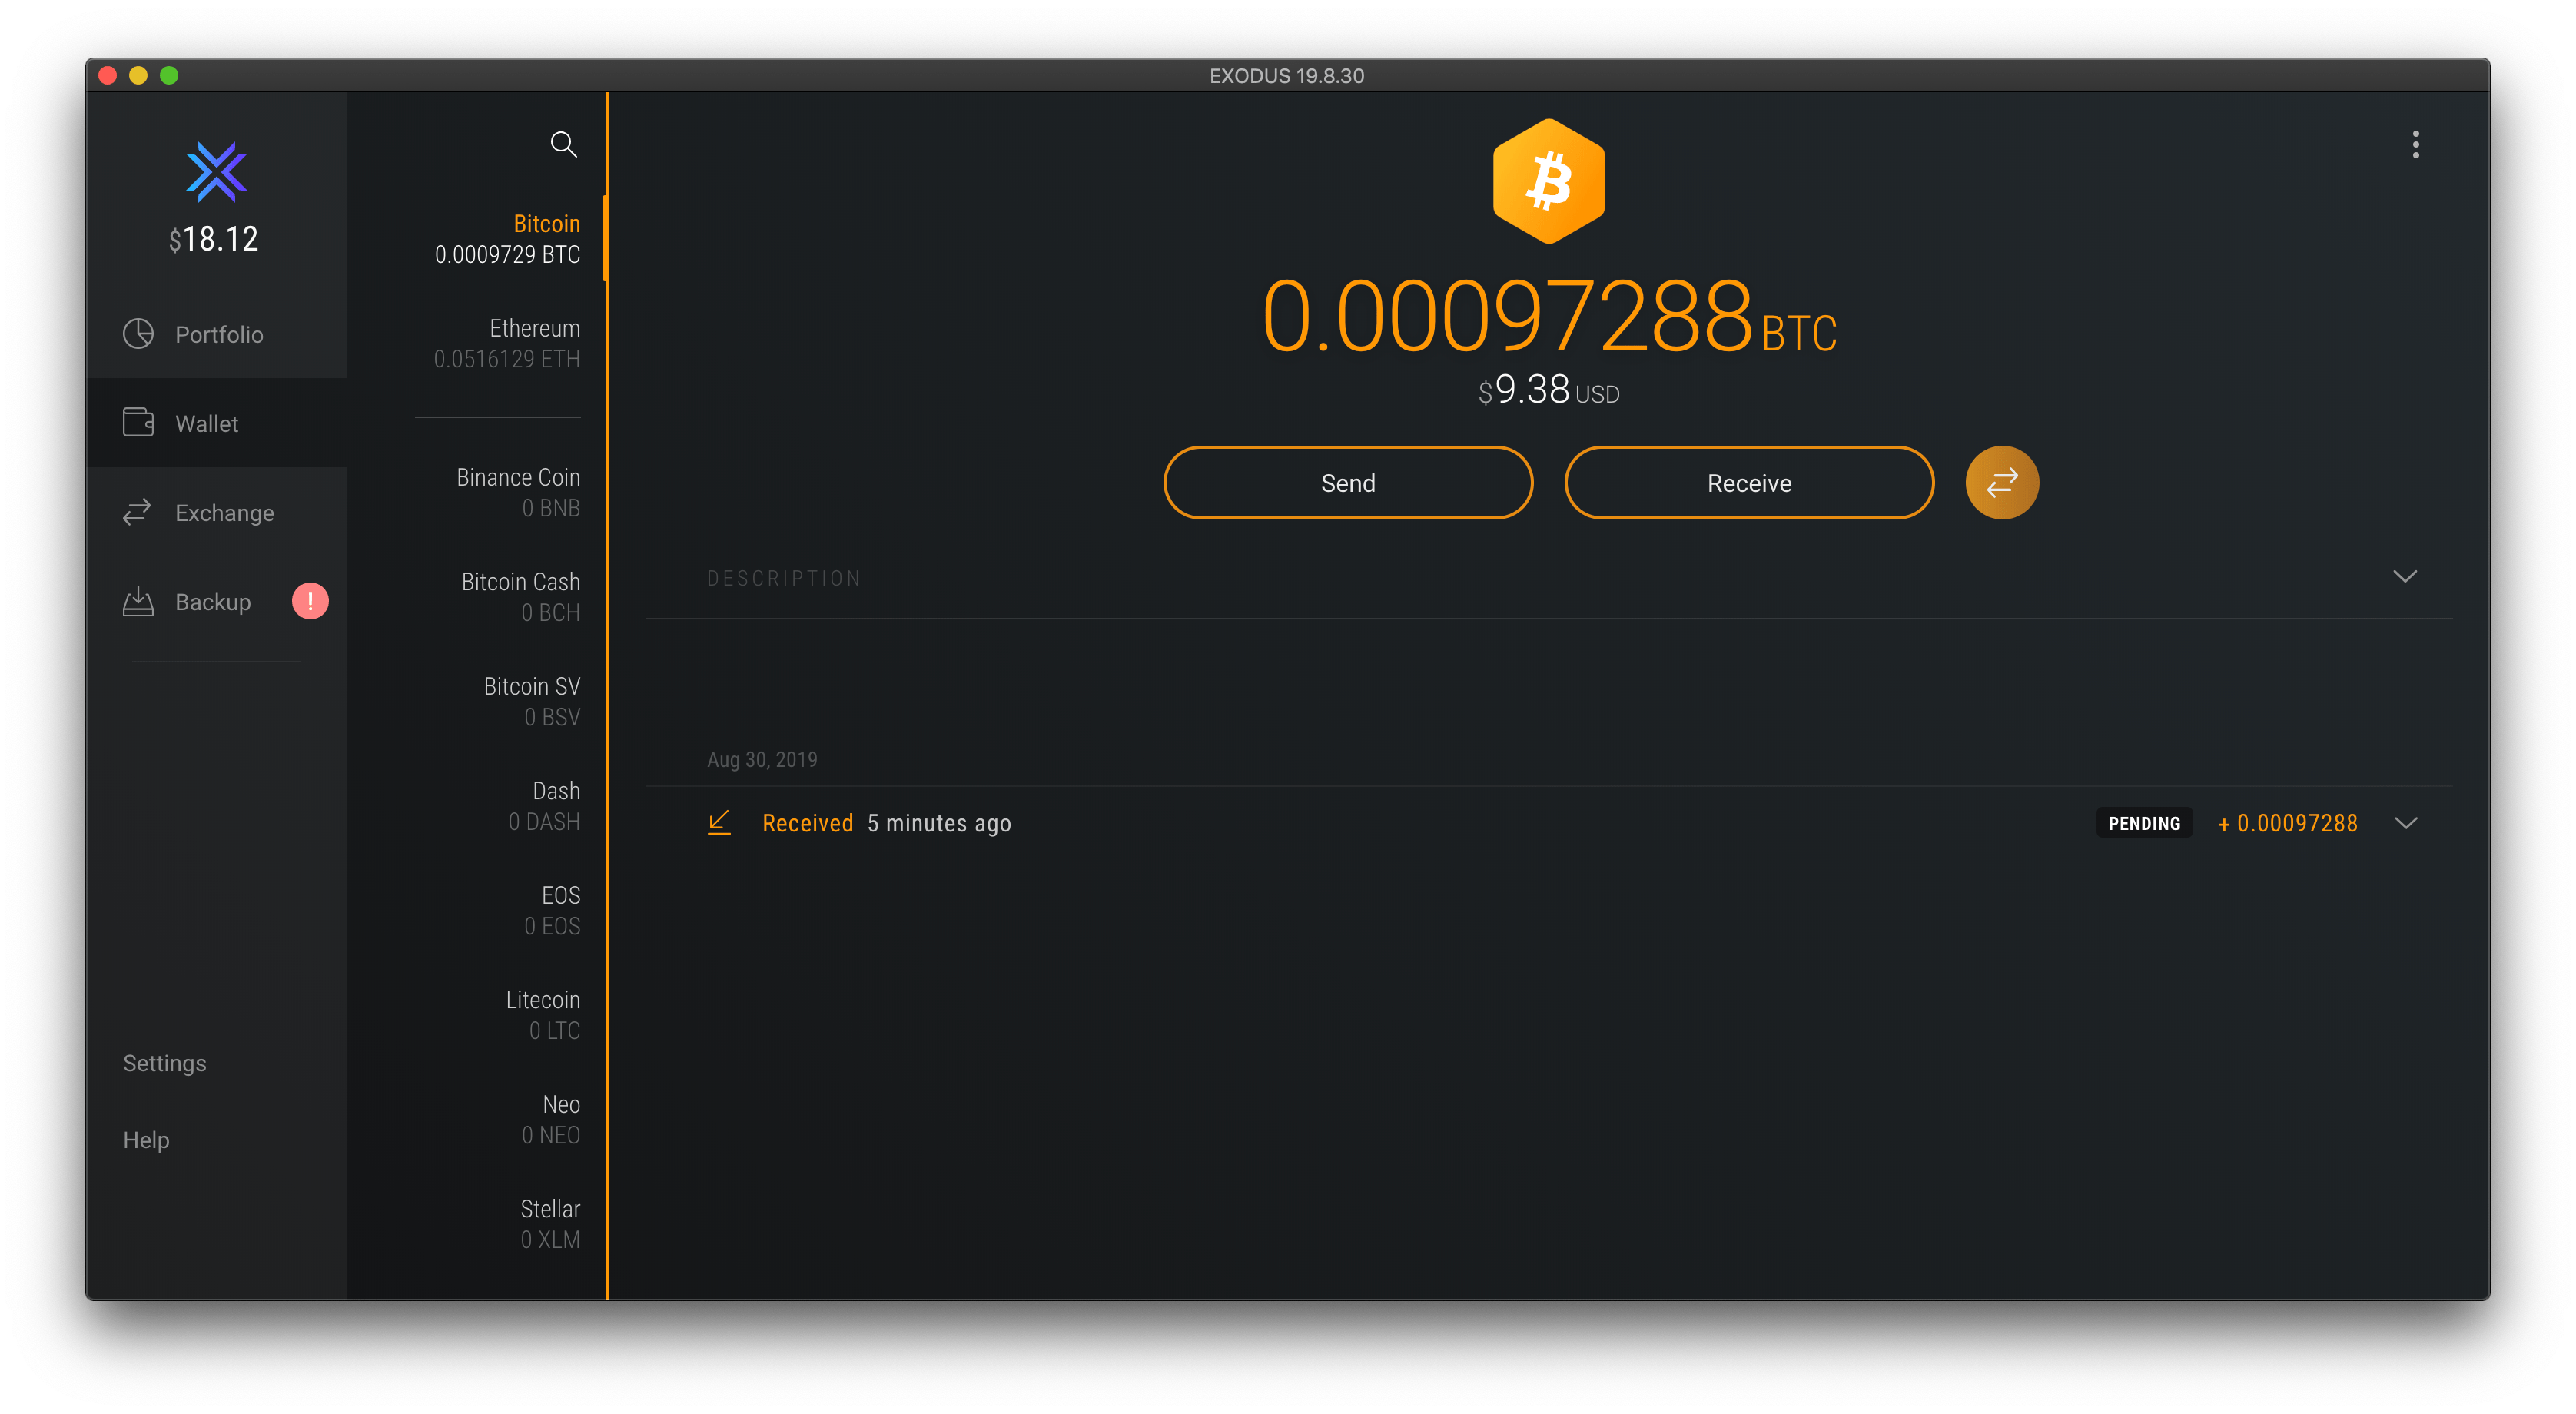
Task: Click the Exodus logo icon
Action: pos(216,172)
